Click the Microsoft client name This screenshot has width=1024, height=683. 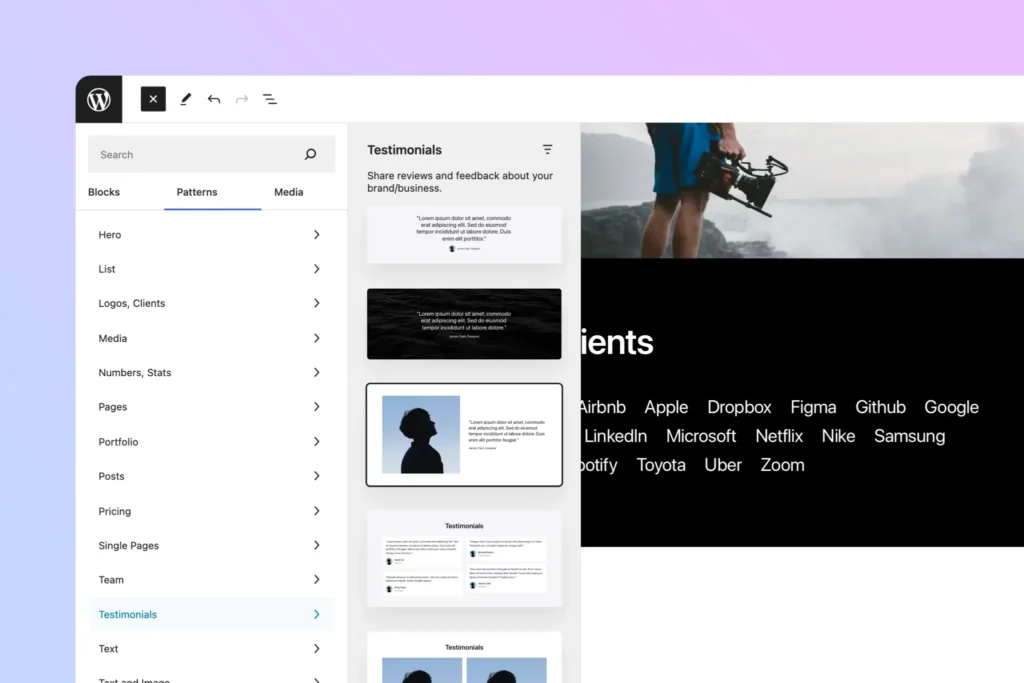click(x=701, y=436)
